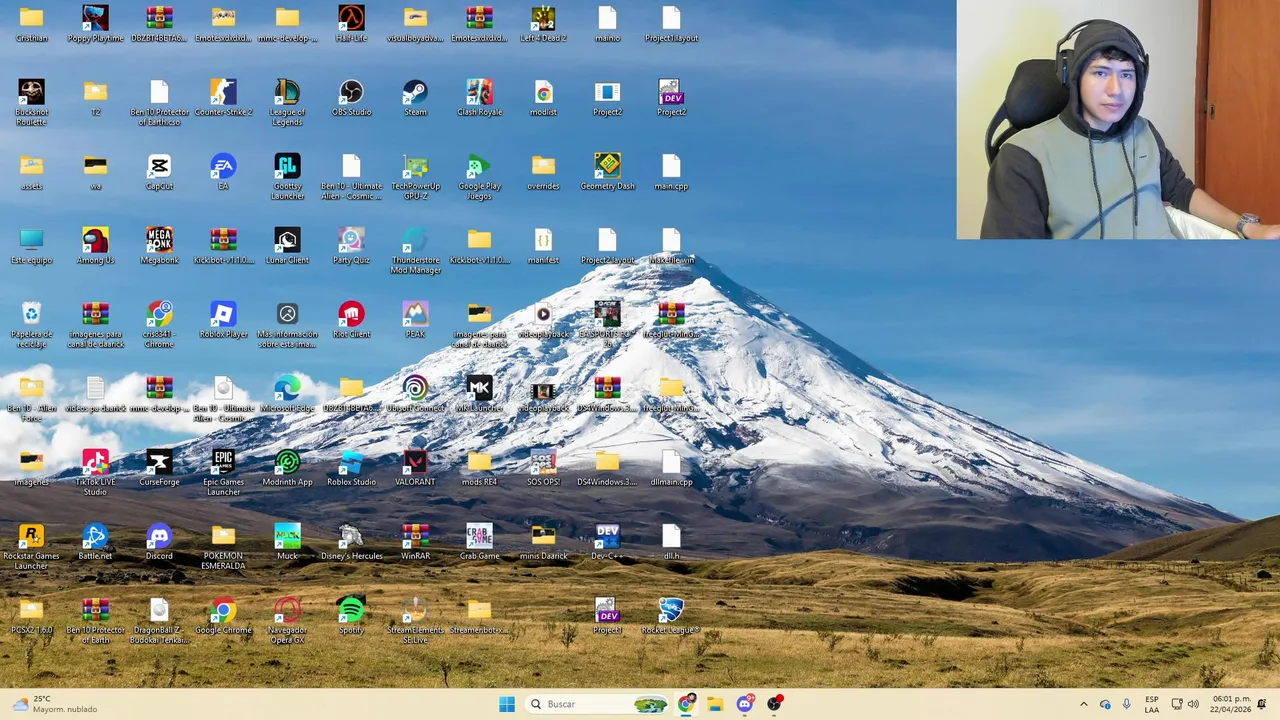Launch Half-Life from the desktop

(351, 24)
